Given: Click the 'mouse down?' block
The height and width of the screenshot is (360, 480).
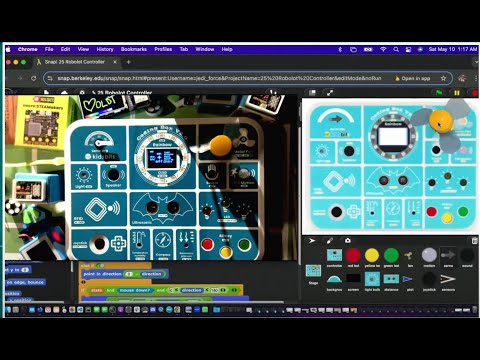Looking at the screenshot, I should tap(135, 290).
